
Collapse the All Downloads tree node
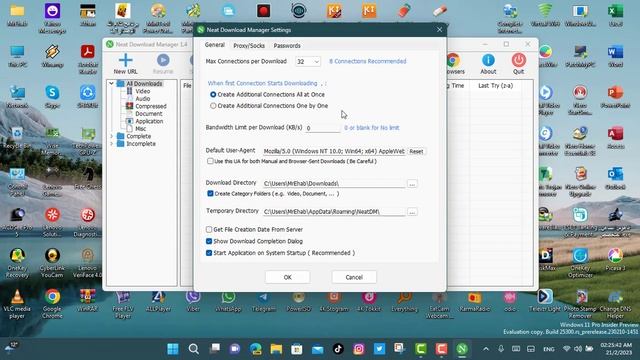tap(111, 83)
